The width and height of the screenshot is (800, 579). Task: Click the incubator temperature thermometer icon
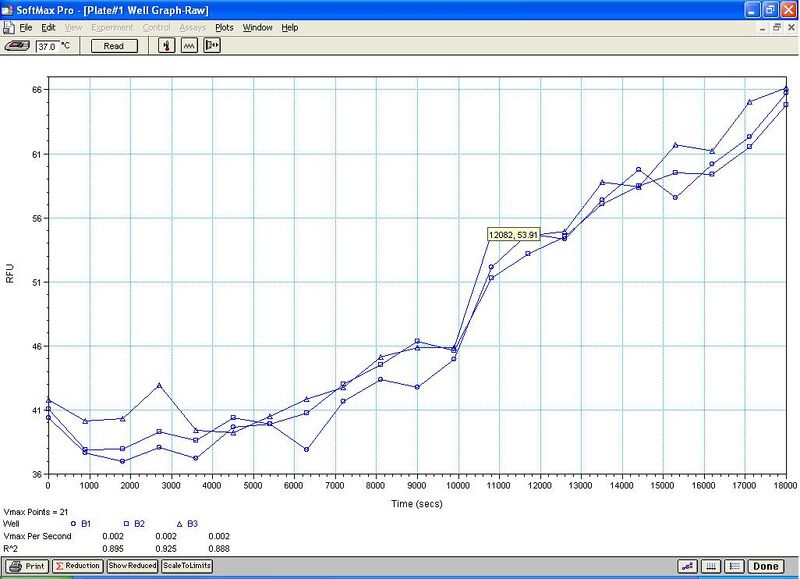167,46
